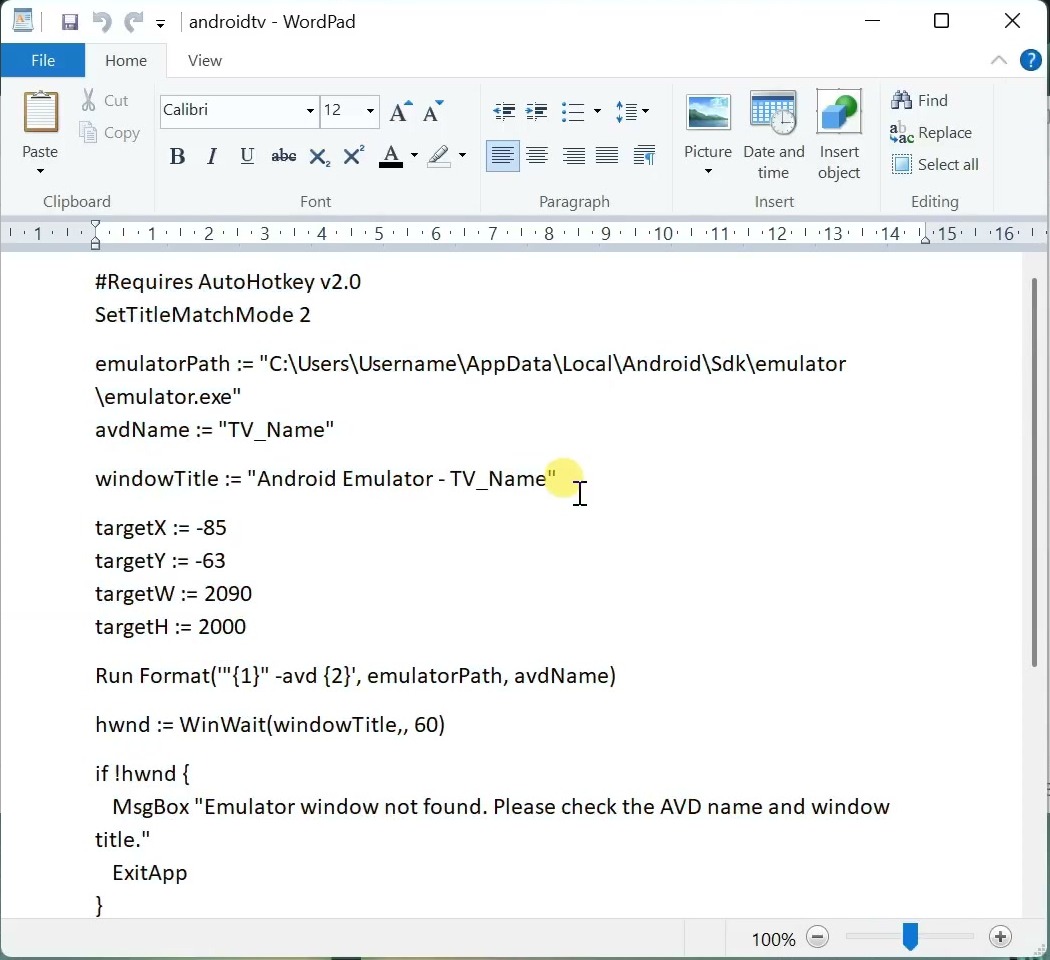Open the File menu
The image size is (1050, 960).
(x=43, y=60)
